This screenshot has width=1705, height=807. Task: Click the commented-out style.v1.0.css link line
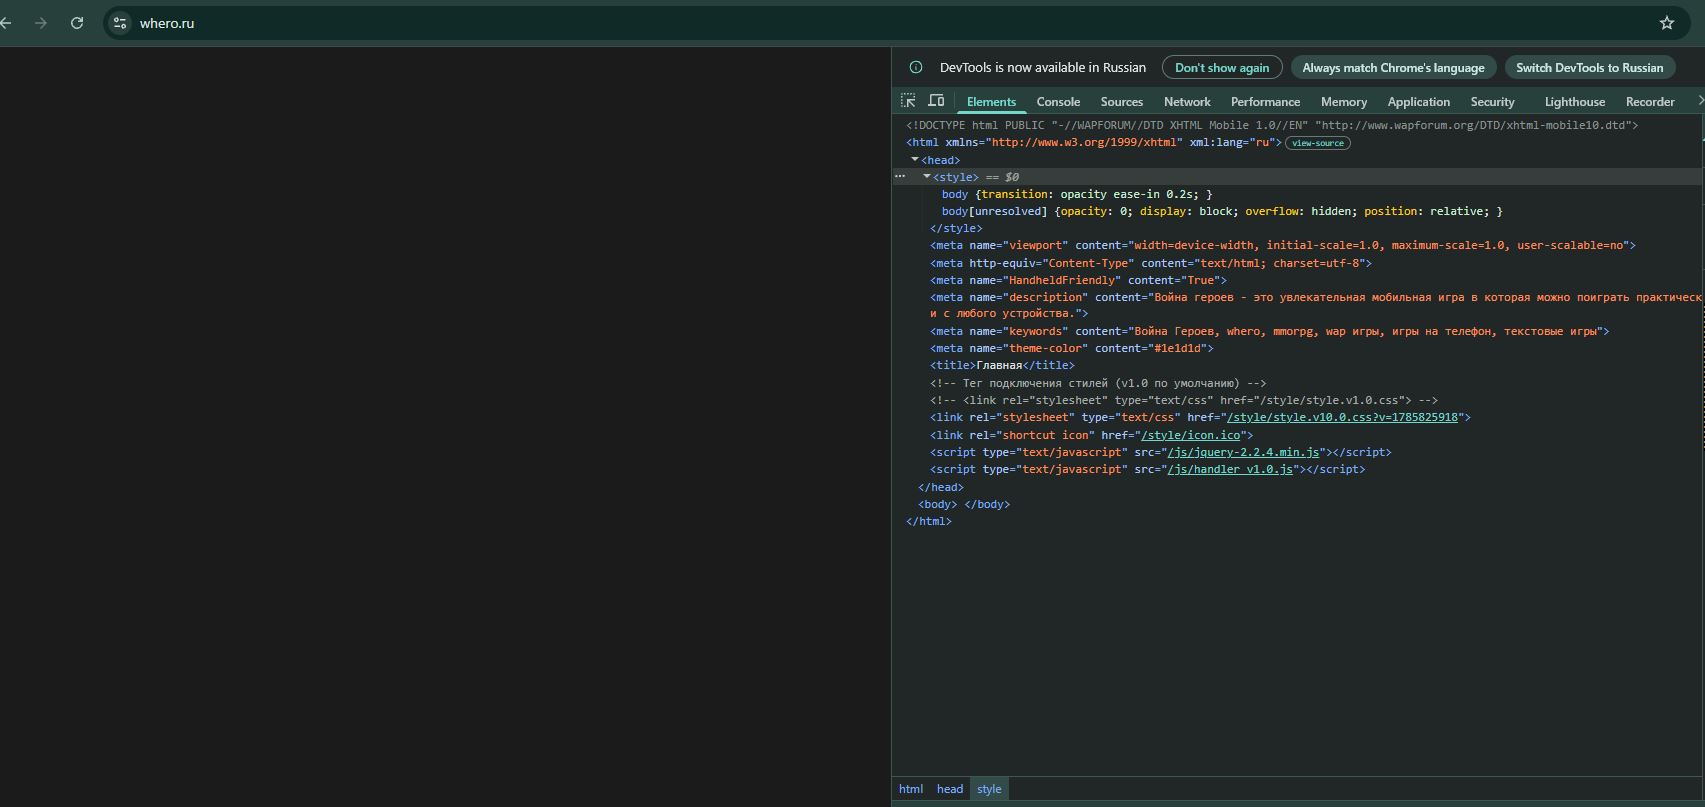pyautogui.click(x=1184, y=400)
